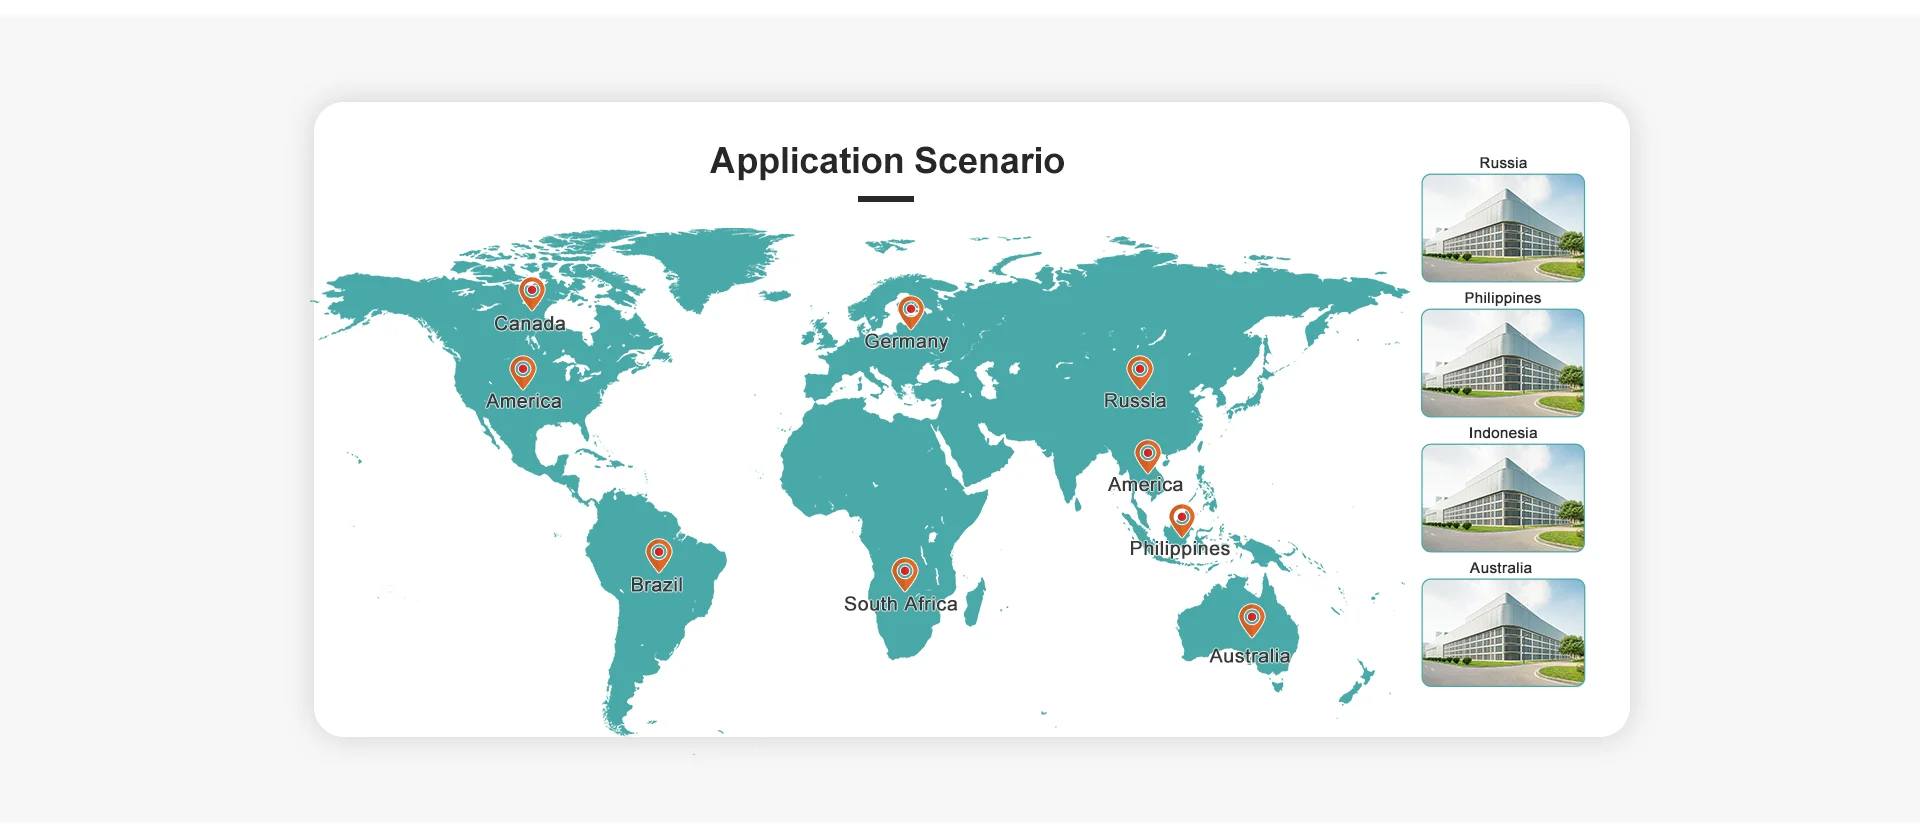
Task: Click the Asian pin labeled America
Action: pyautogui.click(x=1148, y=456)
